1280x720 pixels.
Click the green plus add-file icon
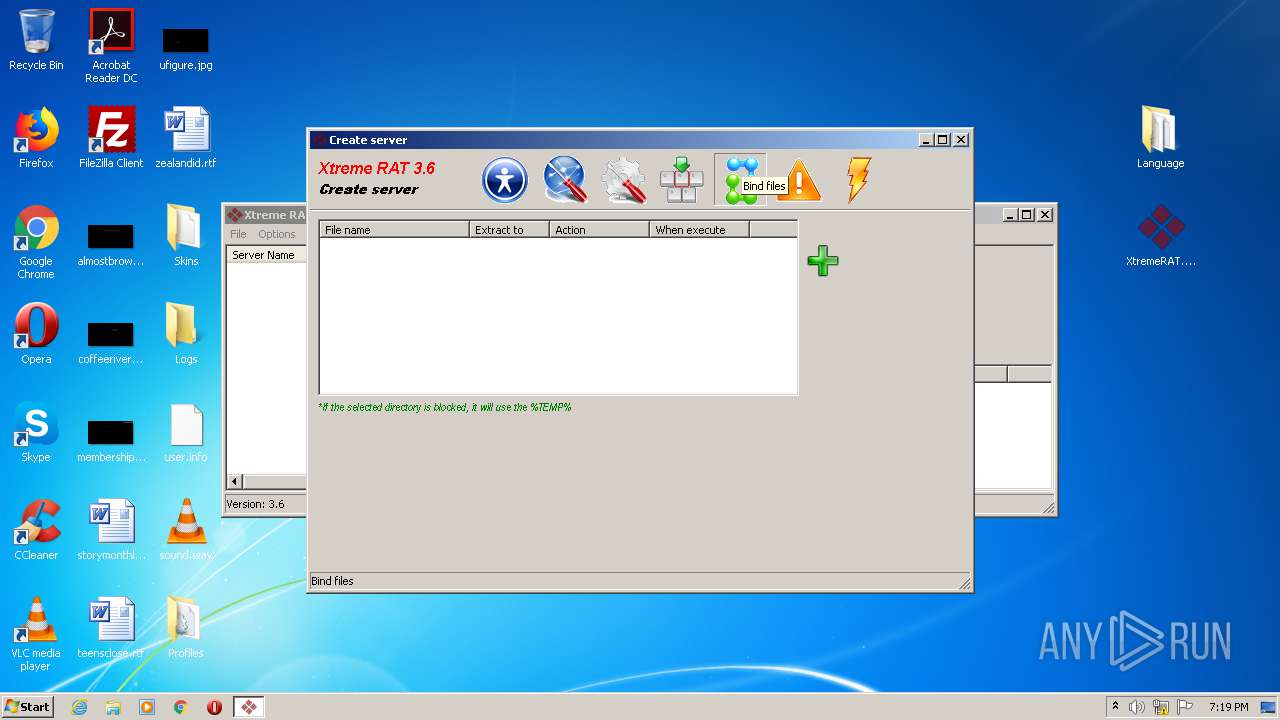pyautogui.click(x=822, y=261)
